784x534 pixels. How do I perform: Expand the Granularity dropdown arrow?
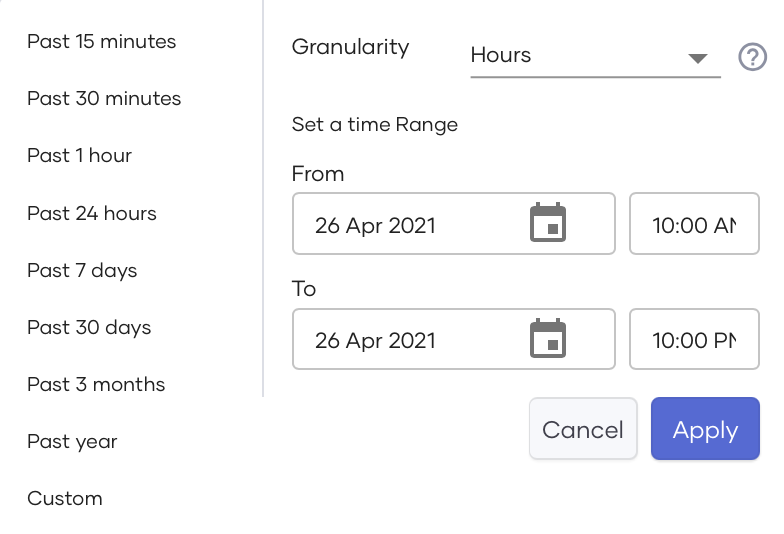coord(698,58)
